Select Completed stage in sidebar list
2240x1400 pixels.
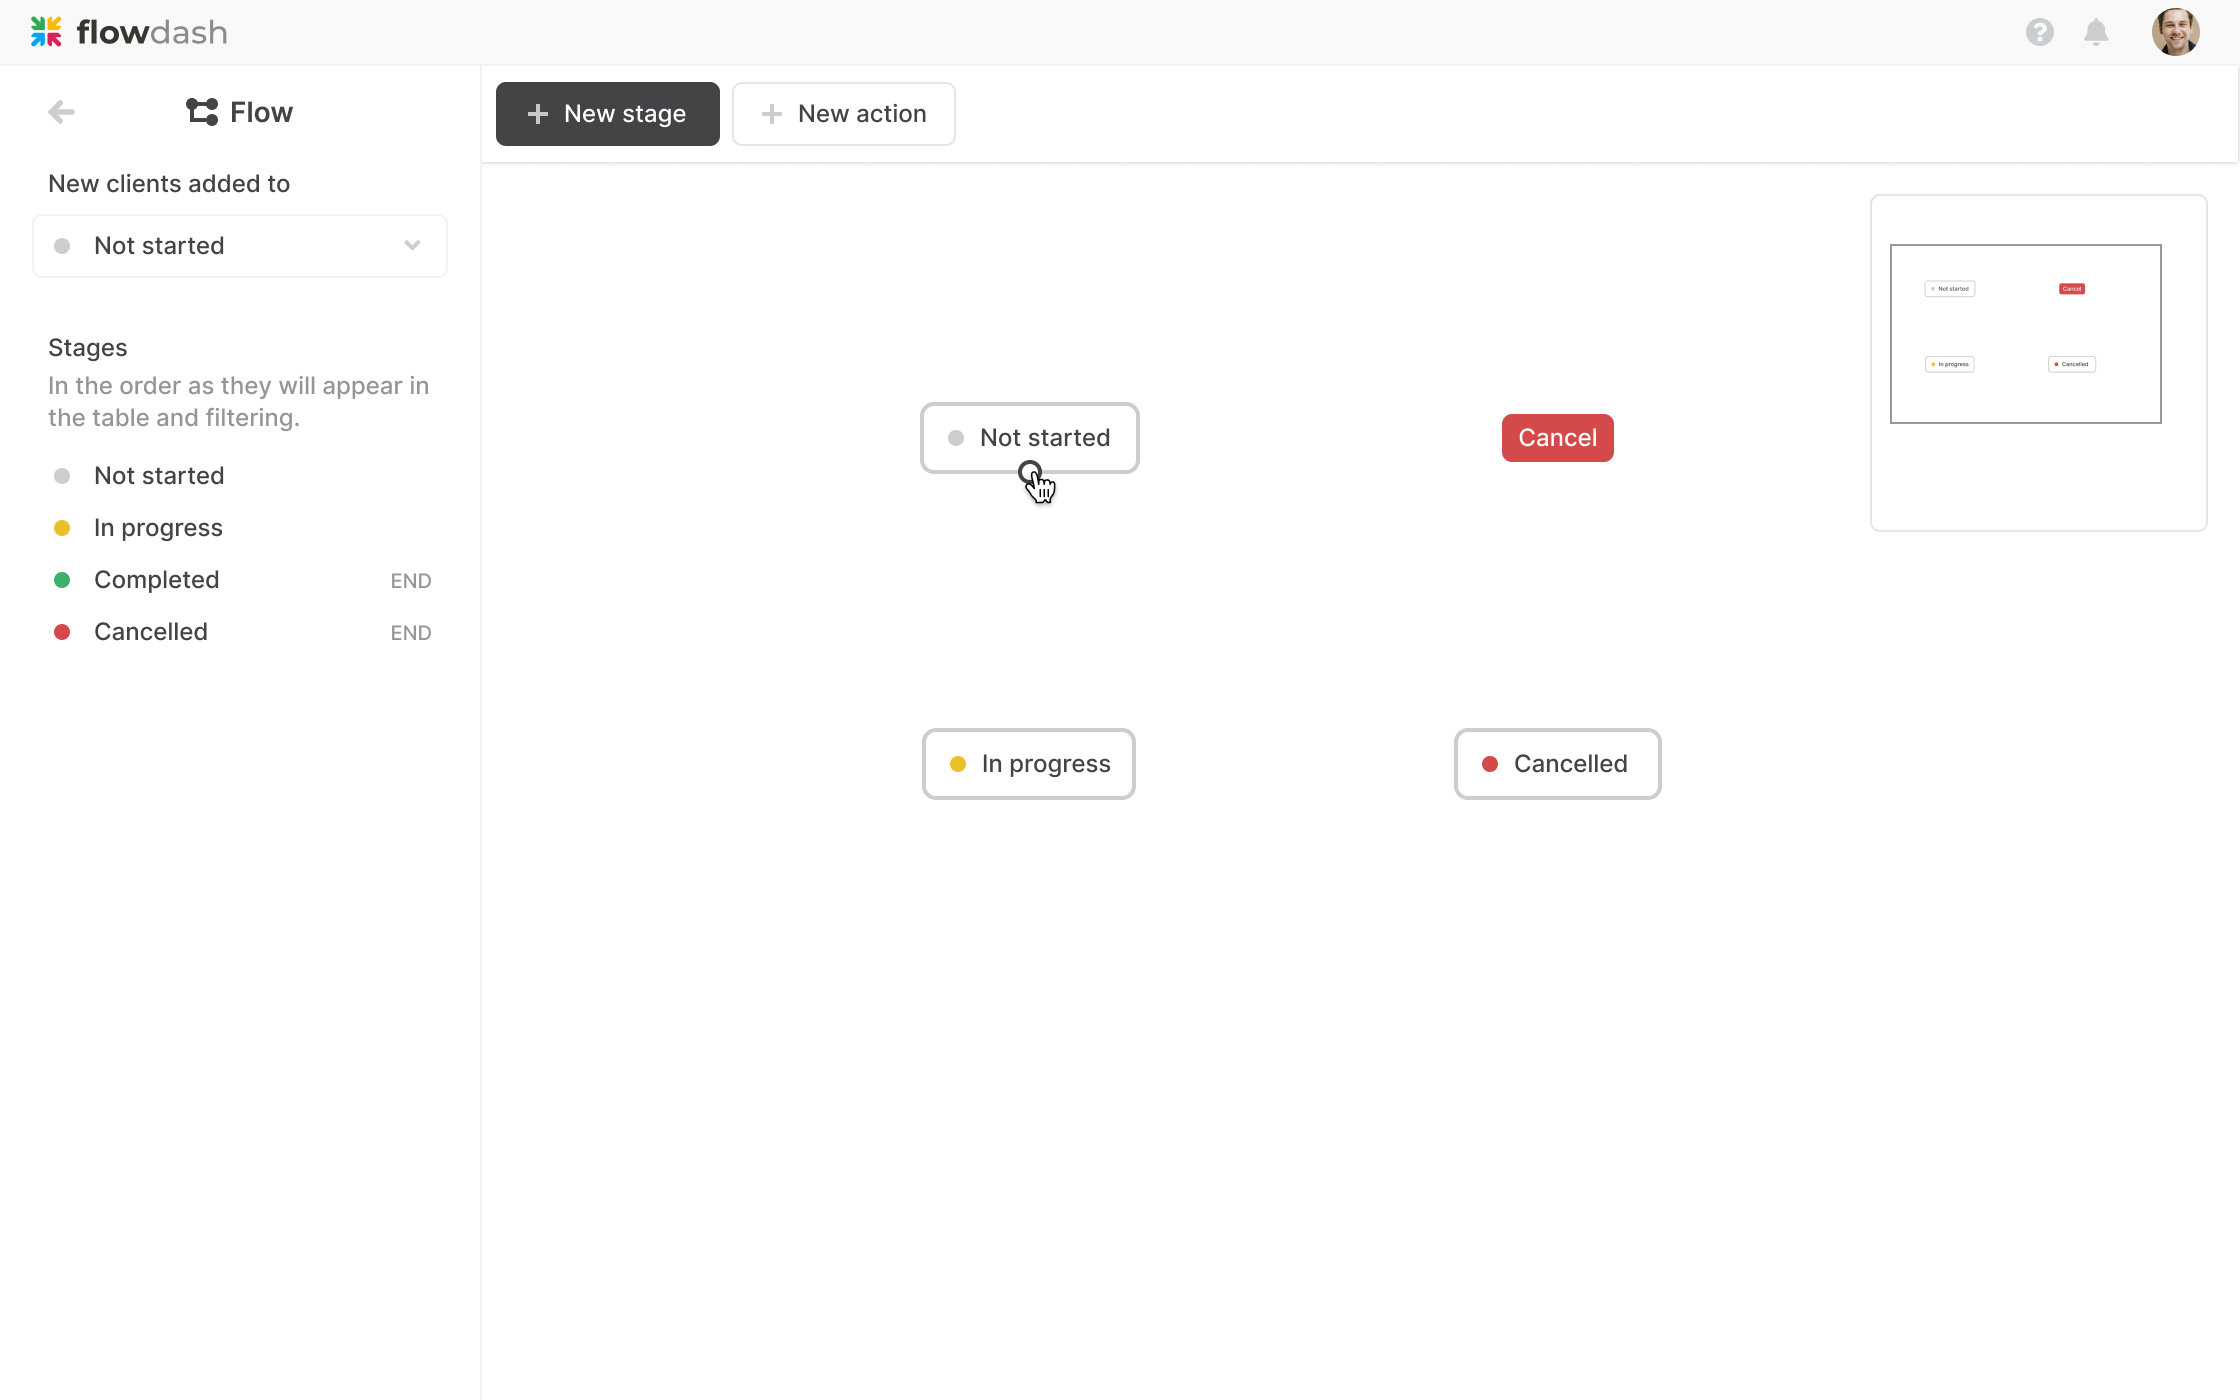coord(156,580)
